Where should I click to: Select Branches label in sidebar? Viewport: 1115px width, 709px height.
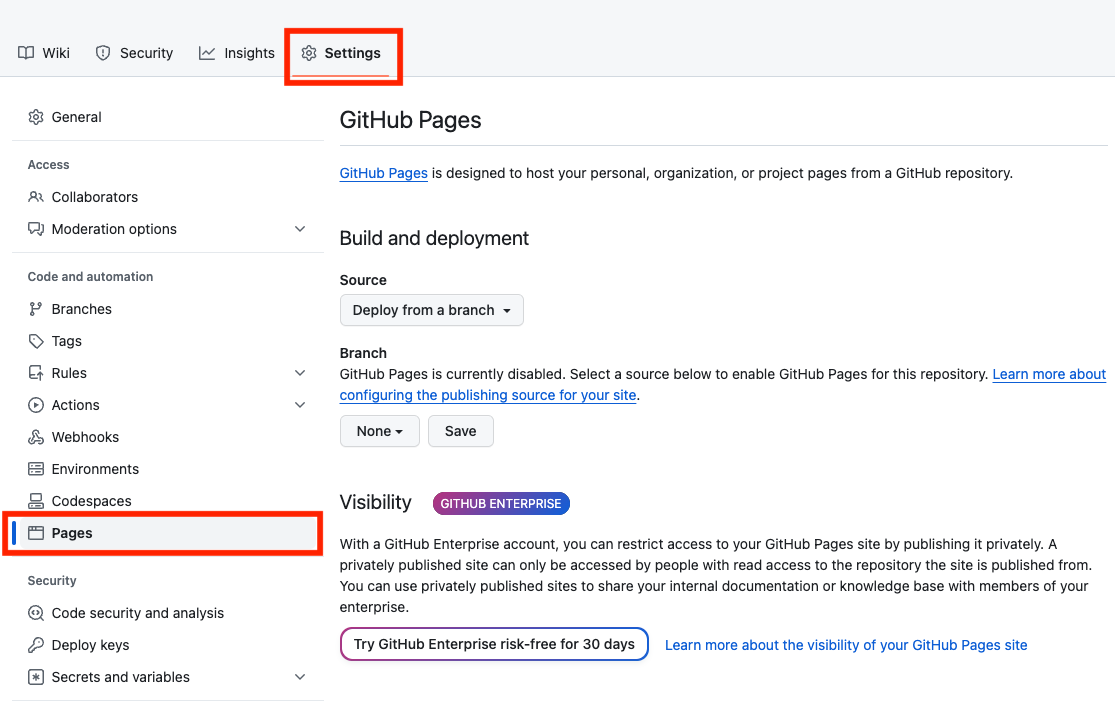tap(82, 309)
